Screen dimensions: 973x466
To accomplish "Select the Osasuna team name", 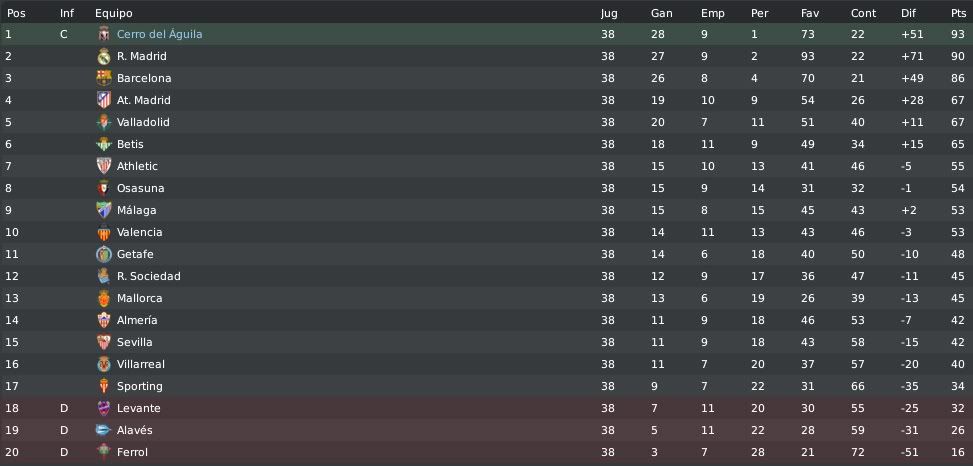I will (x=141, y=188).
